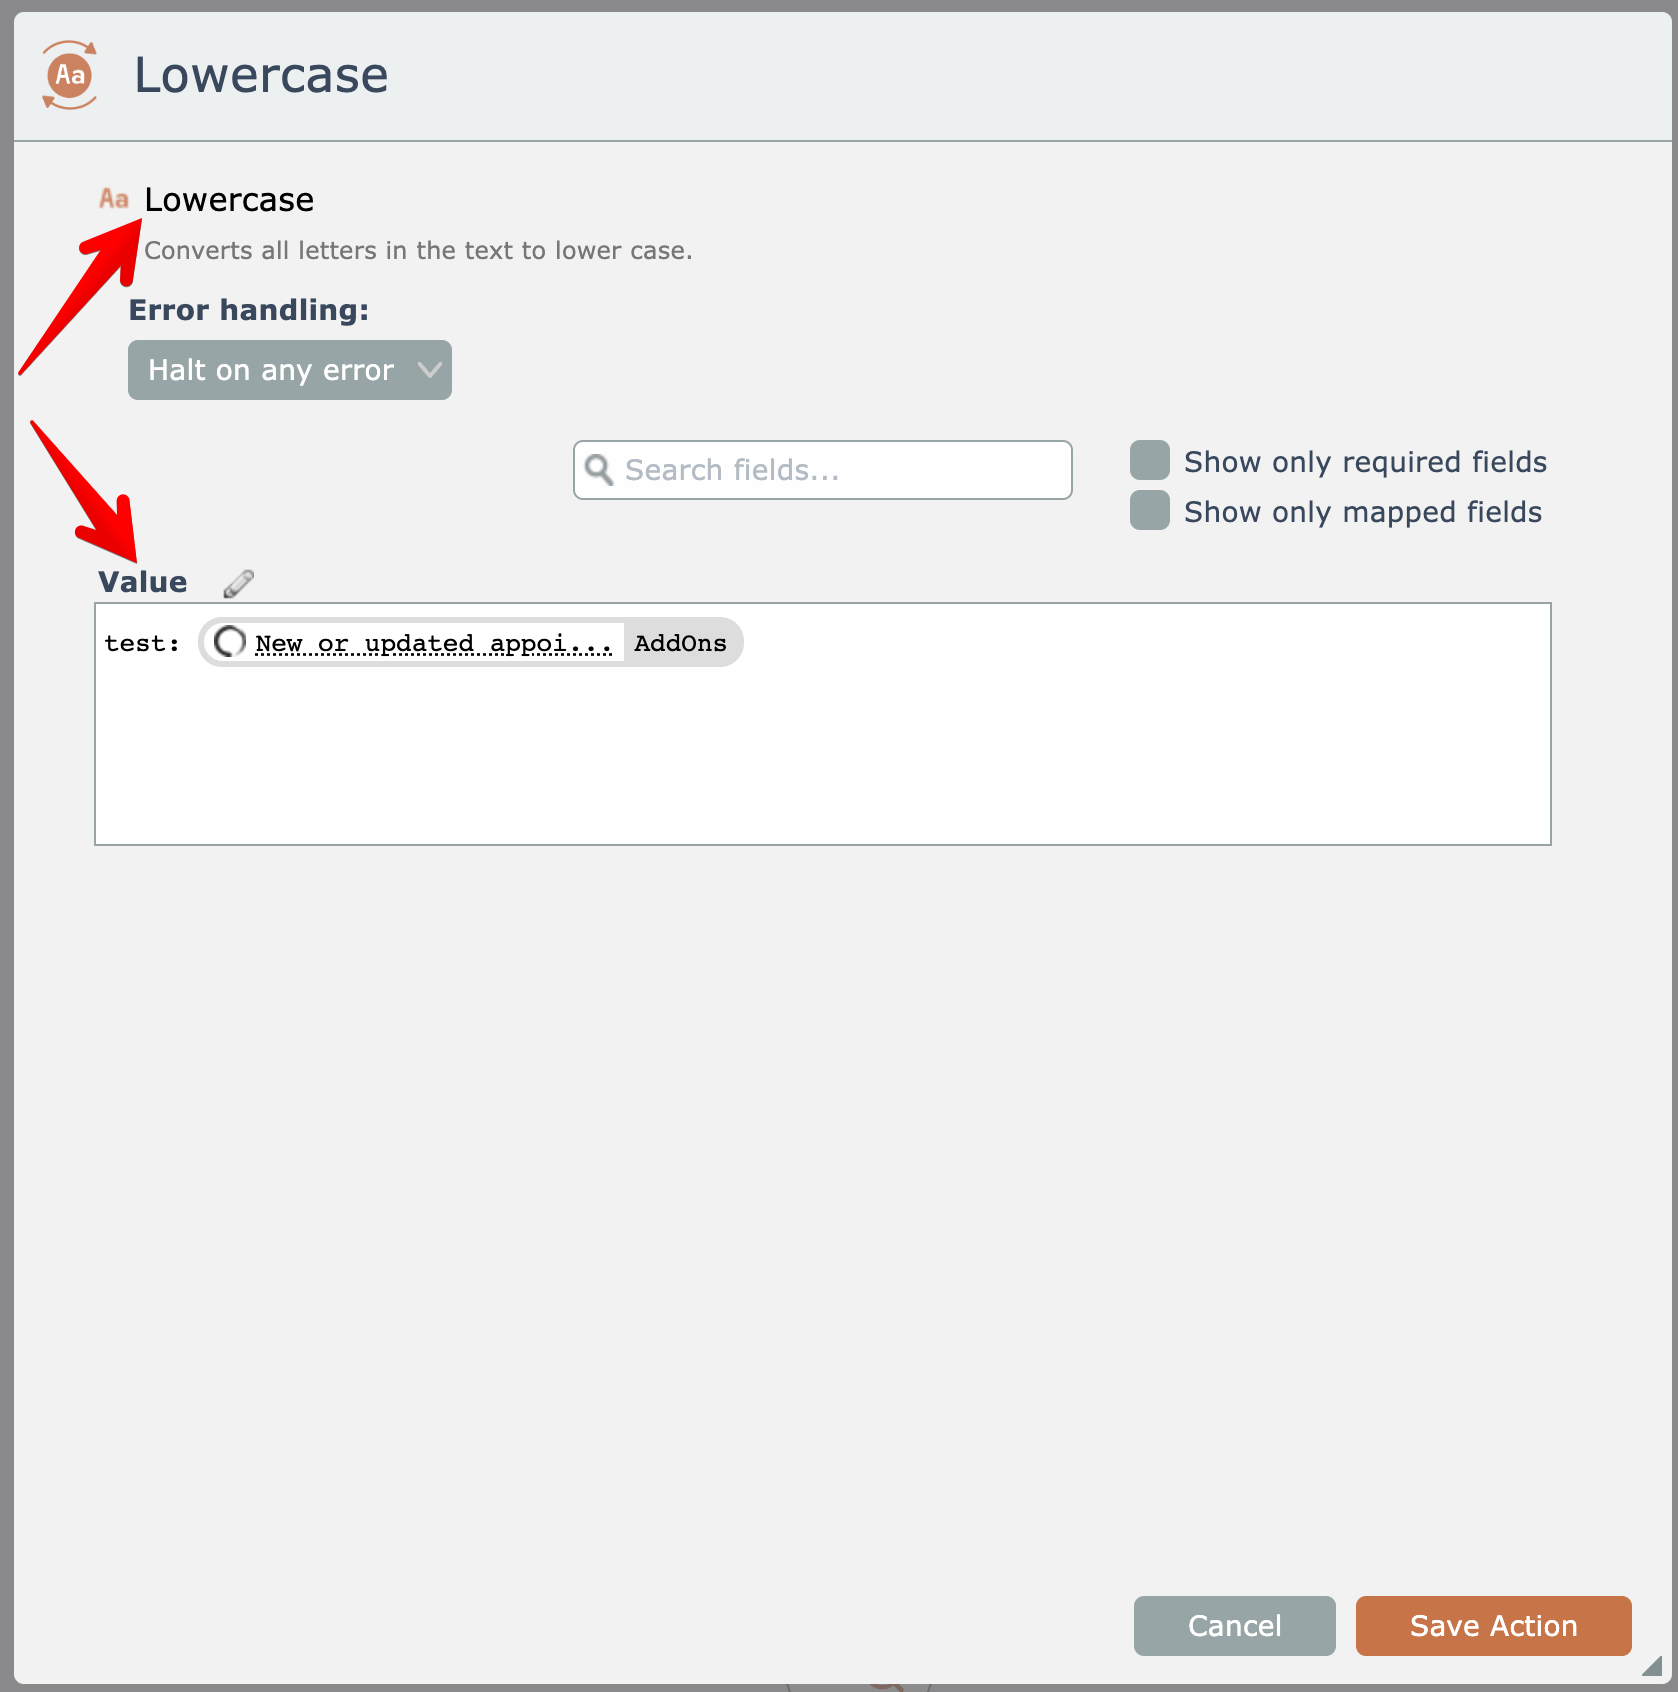Click the pencil edit icon next to Value

238,583
